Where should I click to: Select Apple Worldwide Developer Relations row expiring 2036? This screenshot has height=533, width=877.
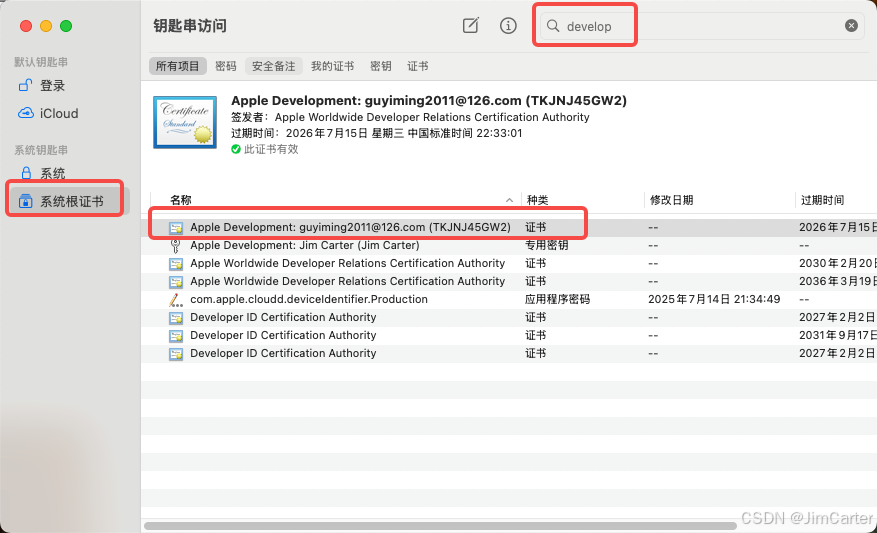[509, 281]
